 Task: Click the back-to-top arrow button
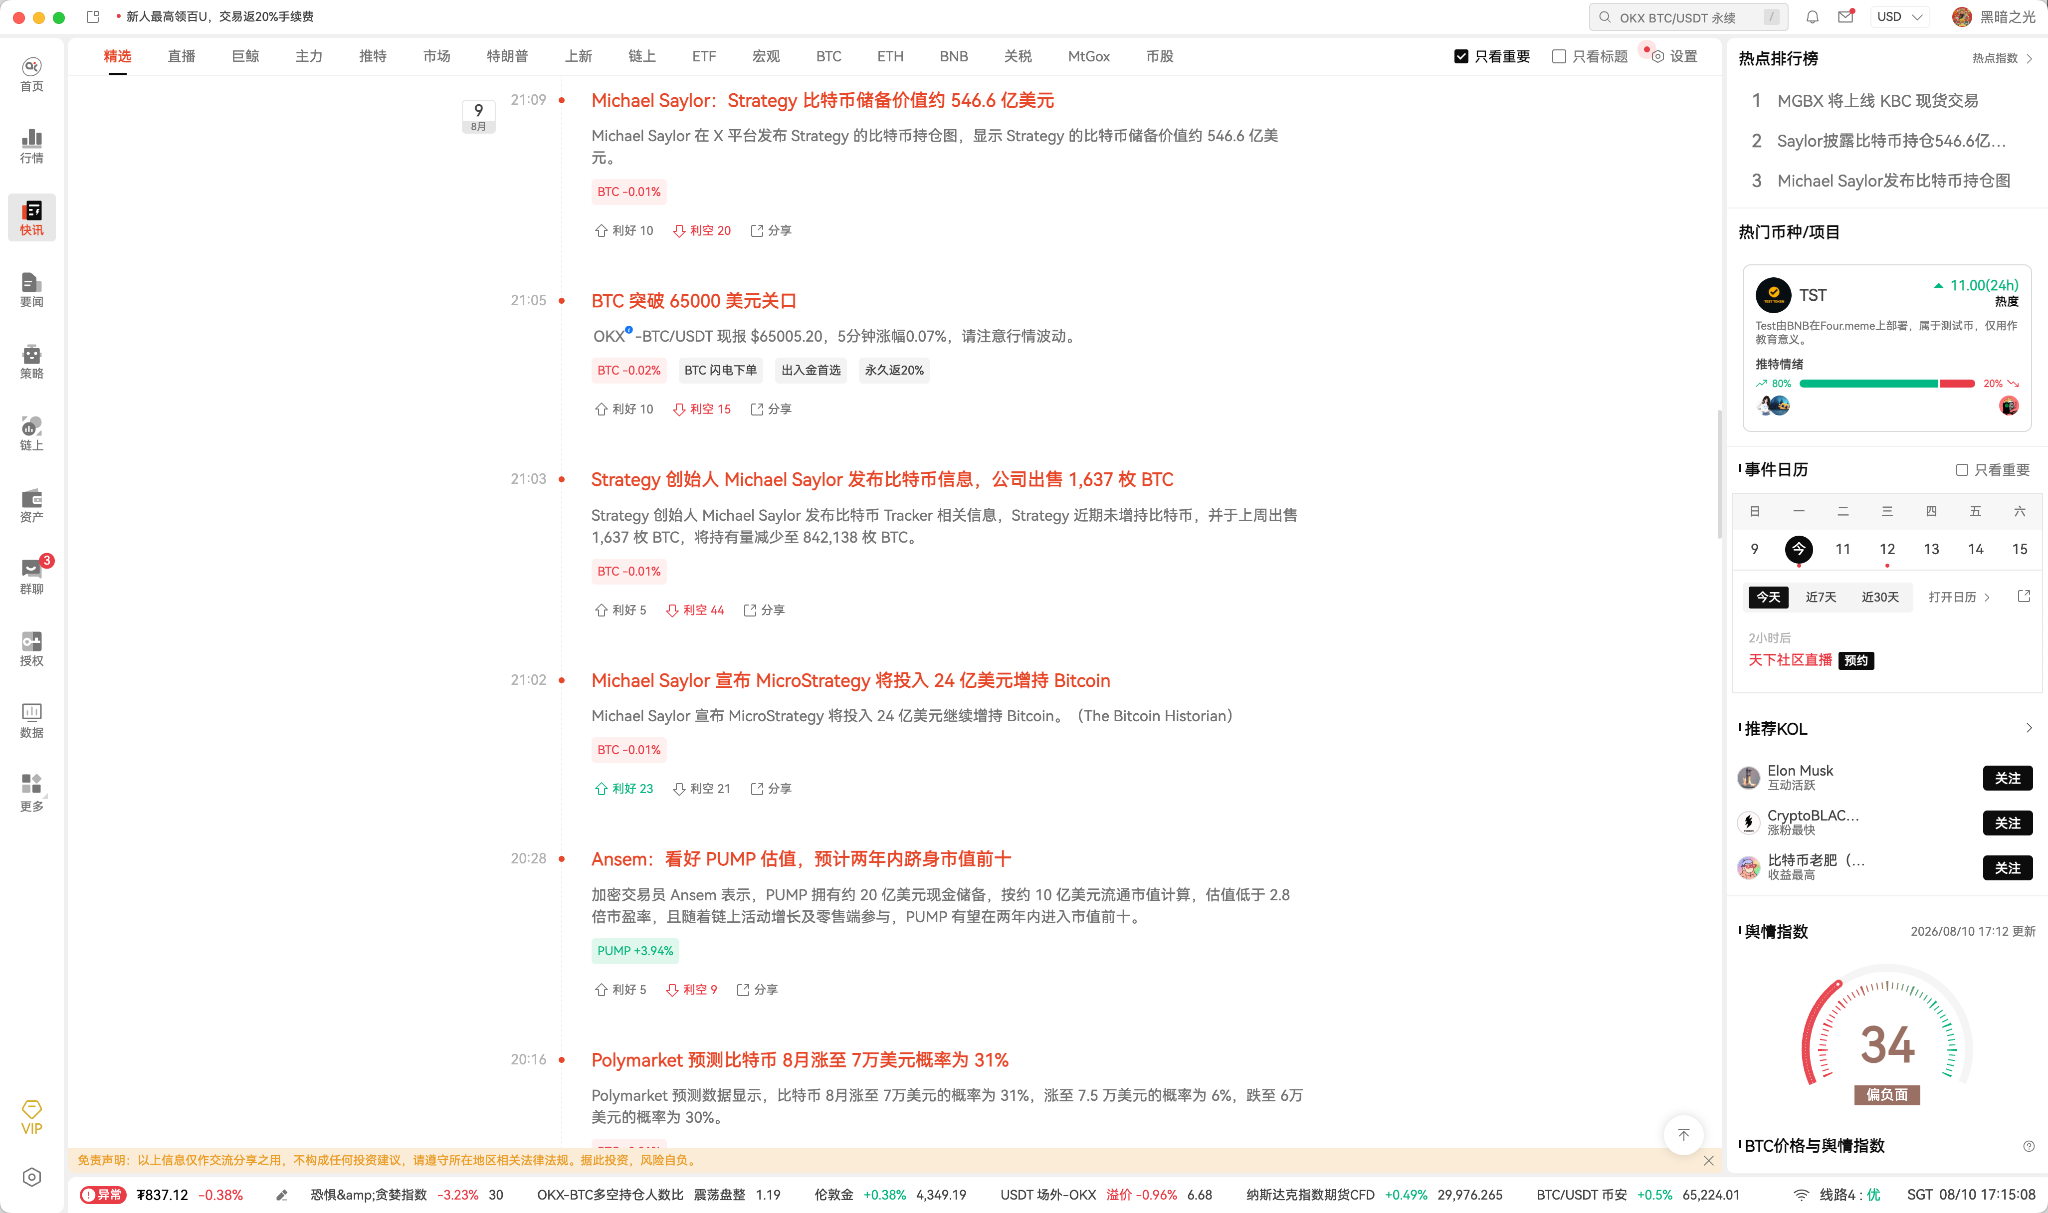(1684, 1134)
